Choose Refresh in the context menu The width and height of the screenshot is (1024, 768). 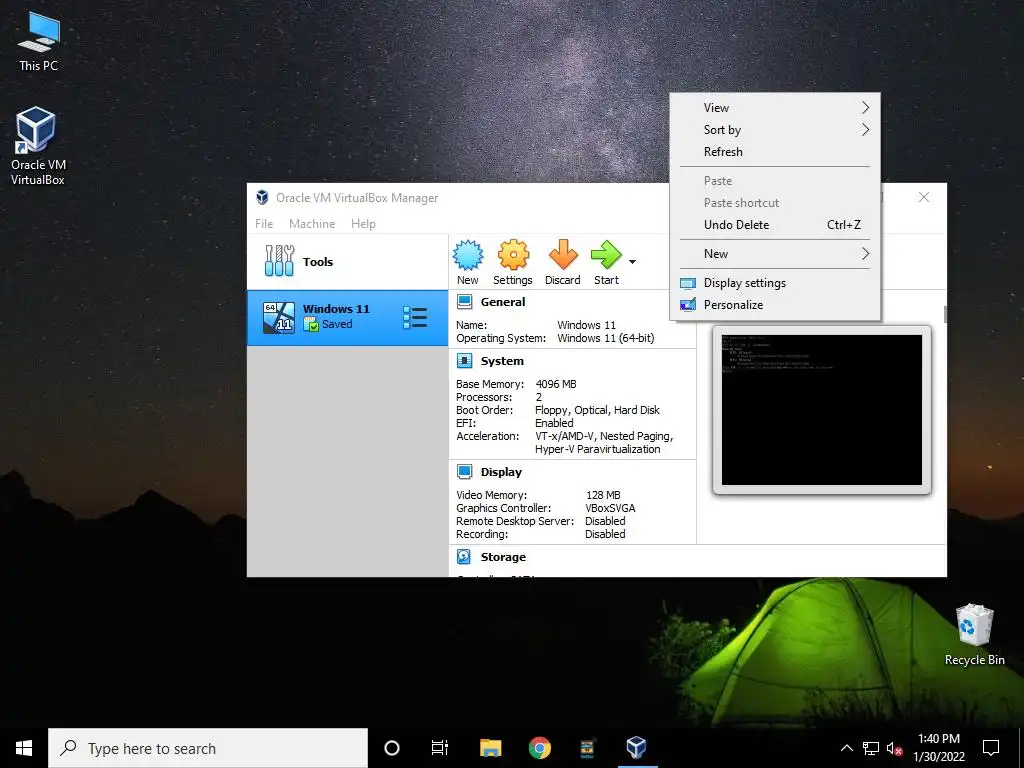775,152
